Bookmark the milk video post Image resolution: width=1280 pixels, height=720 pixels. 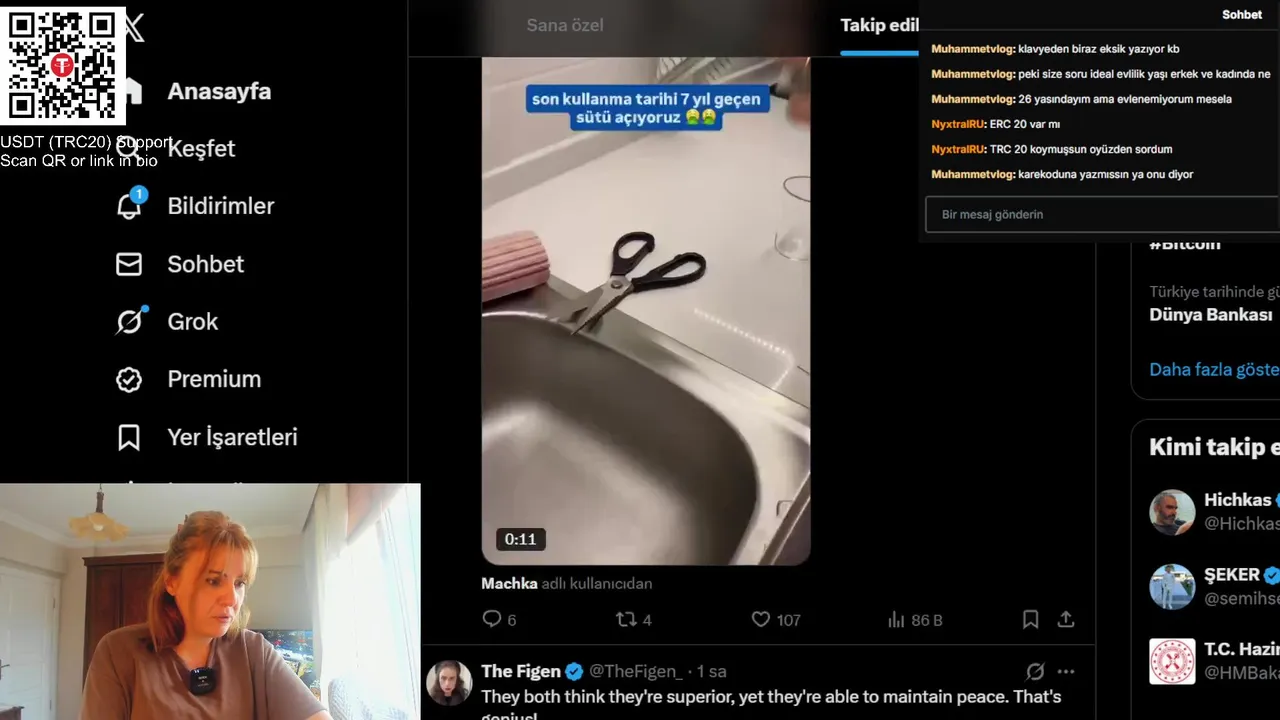pyautogui.click(x=1030, y=620)
